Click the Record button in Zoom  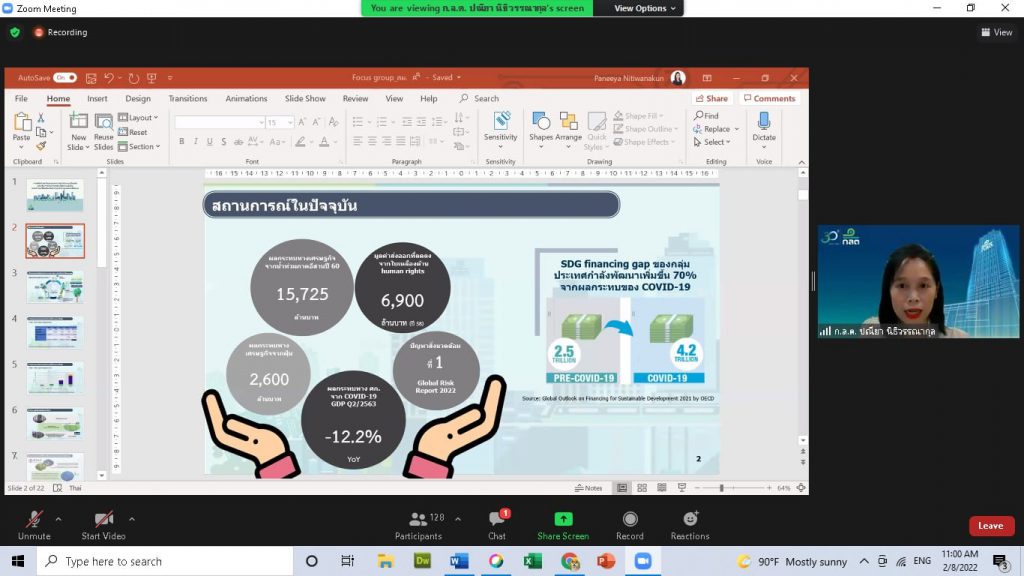point(630,519)
